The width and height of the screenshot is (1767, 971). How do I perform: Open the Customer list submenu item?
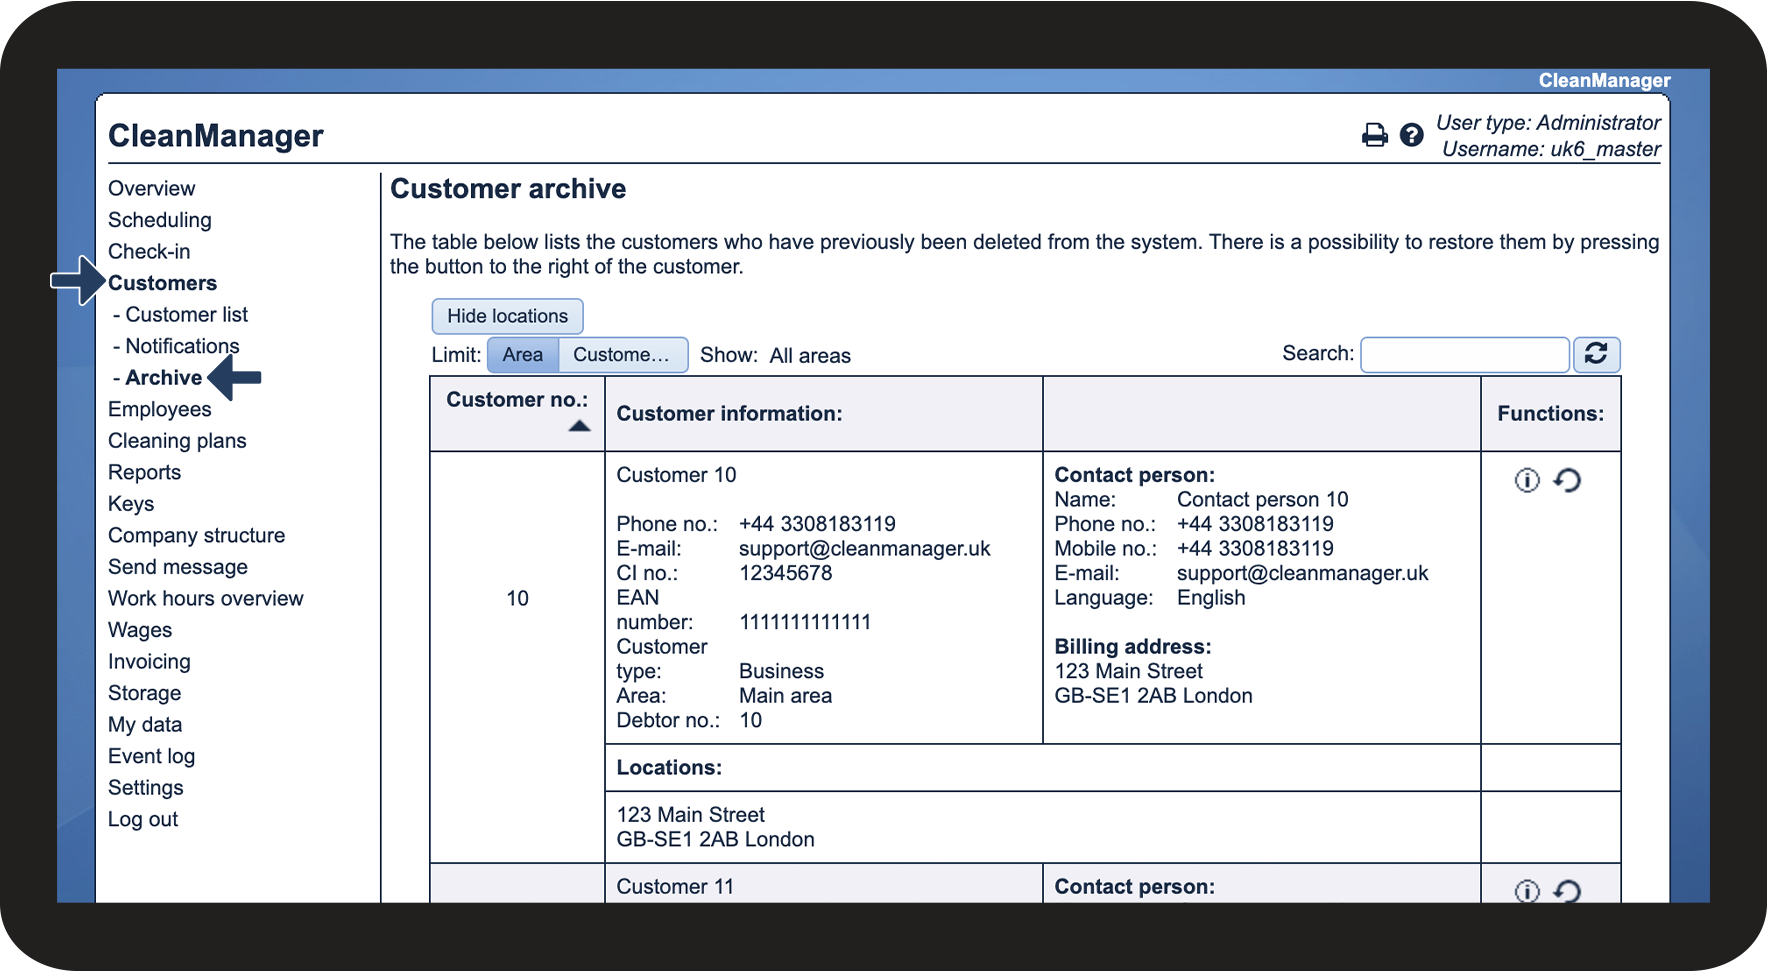[186, 315]
